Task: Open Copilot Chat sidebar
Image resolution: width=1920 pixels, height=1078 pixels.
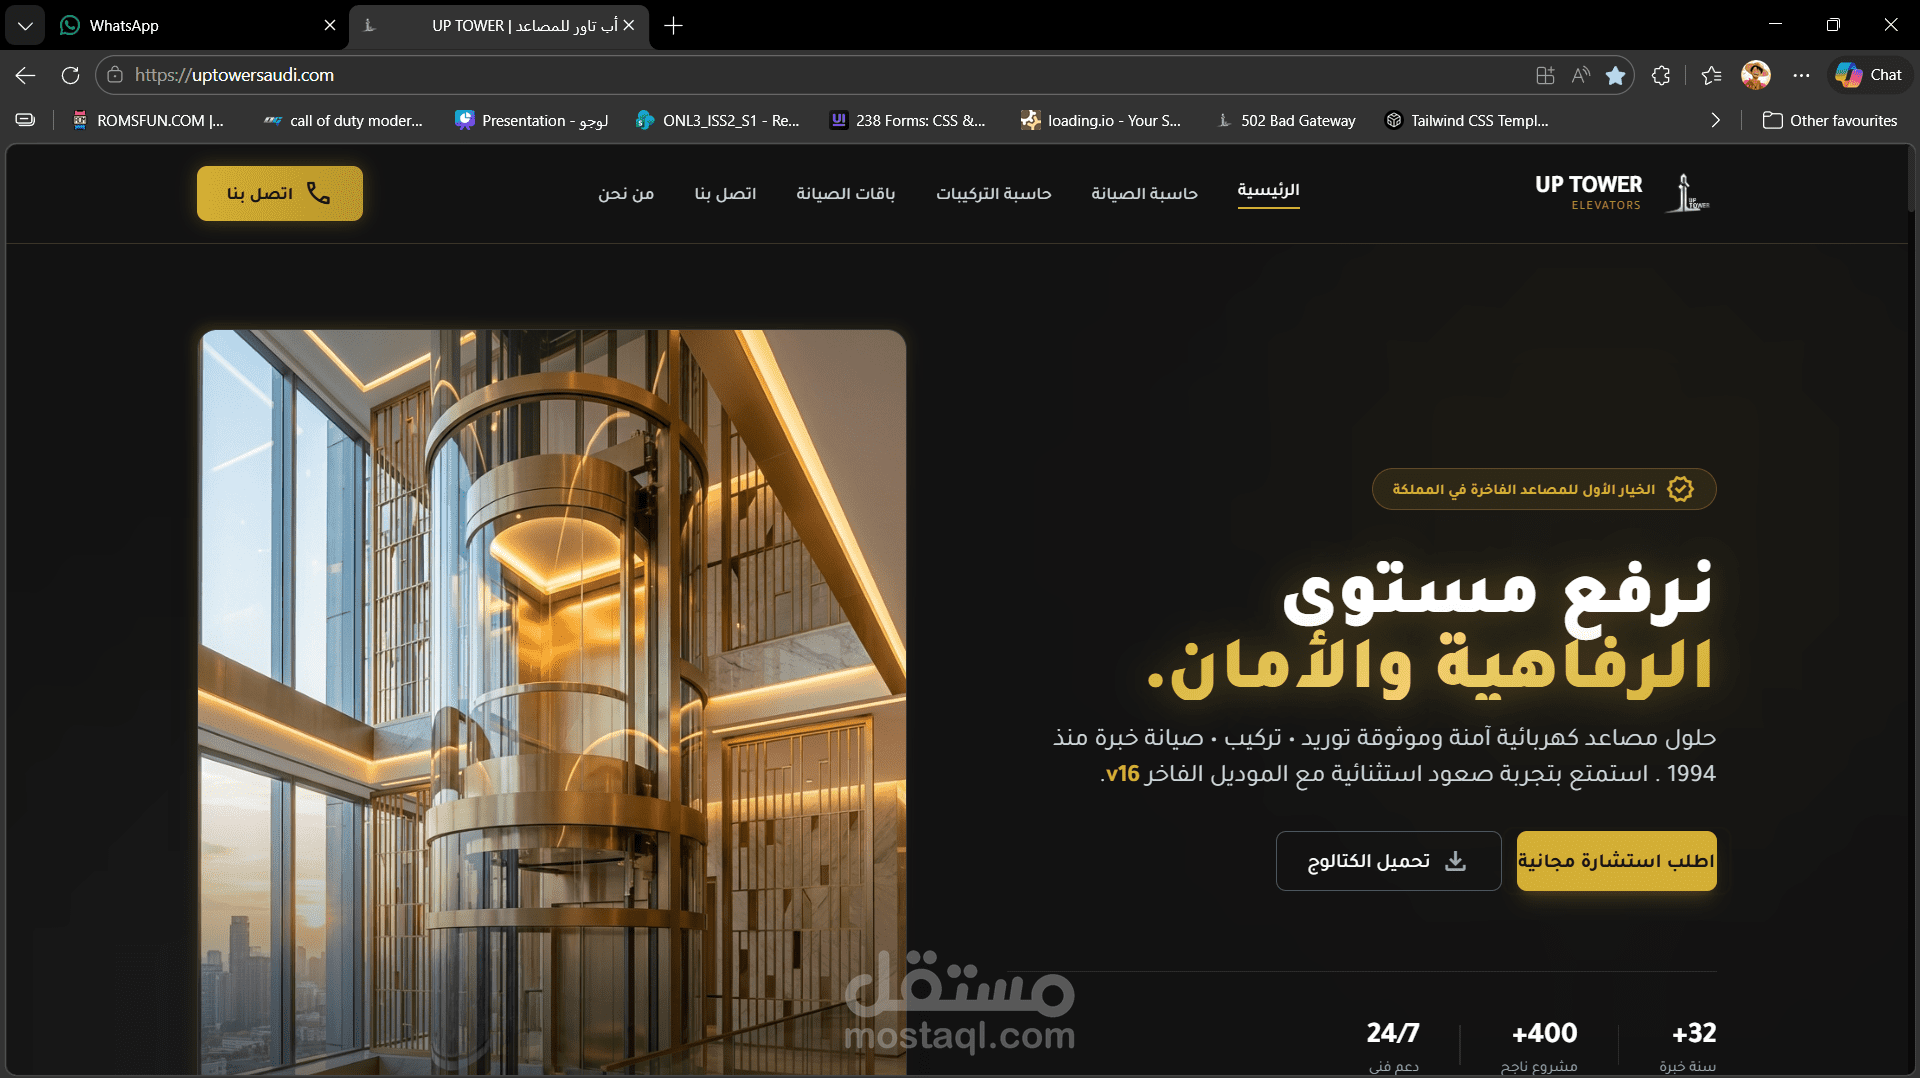Action: pyautogui.click(x=1868, y=74)
